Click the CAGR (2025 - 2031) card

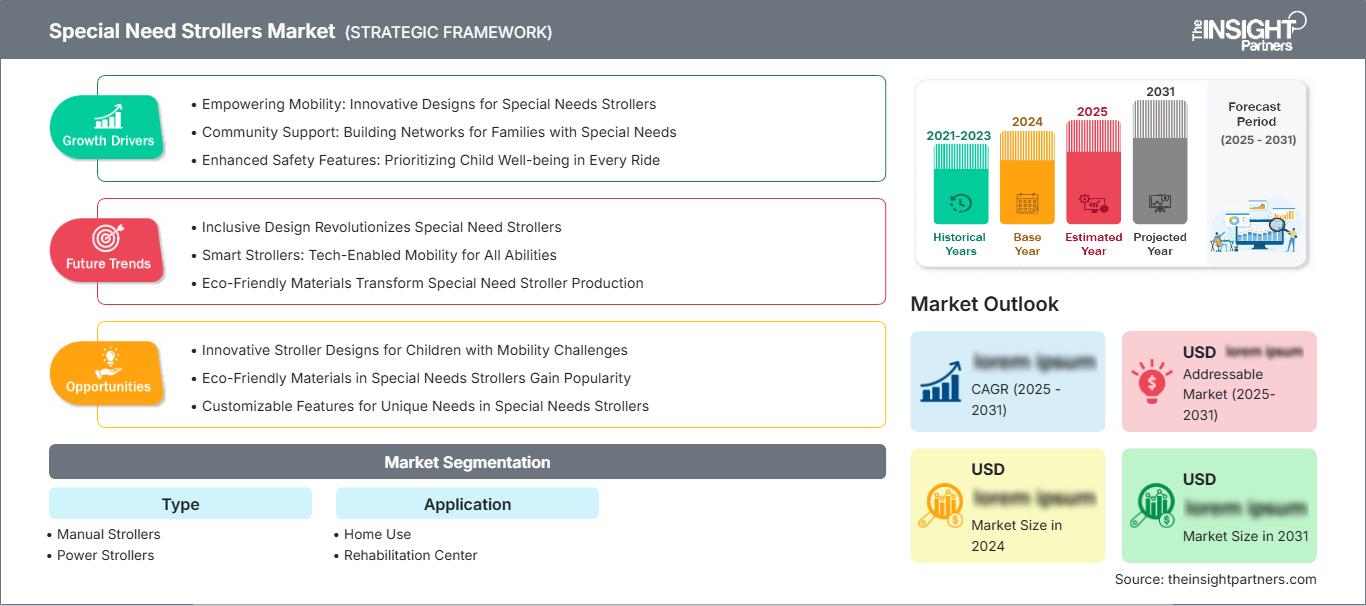(1008, 381)
